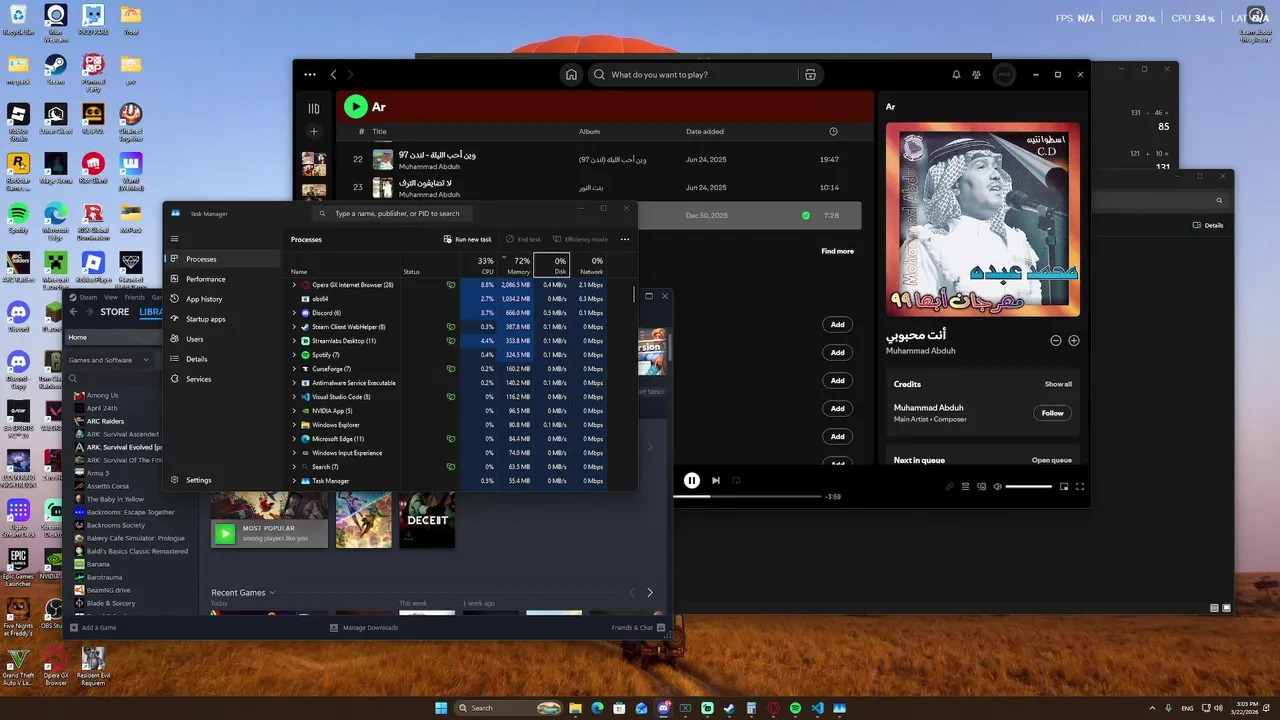The height and width of the screenshot is (720, 1280).
Task: Mute Spotify with speaker icon
Action: (997, 486)
